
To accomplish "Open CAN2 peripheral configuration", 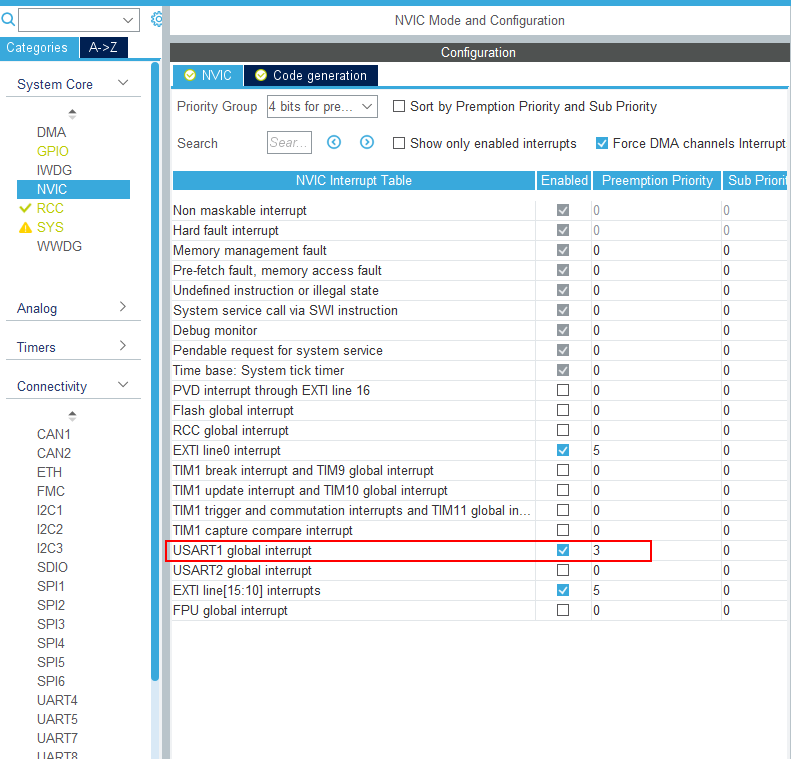I will coord(53,453).
